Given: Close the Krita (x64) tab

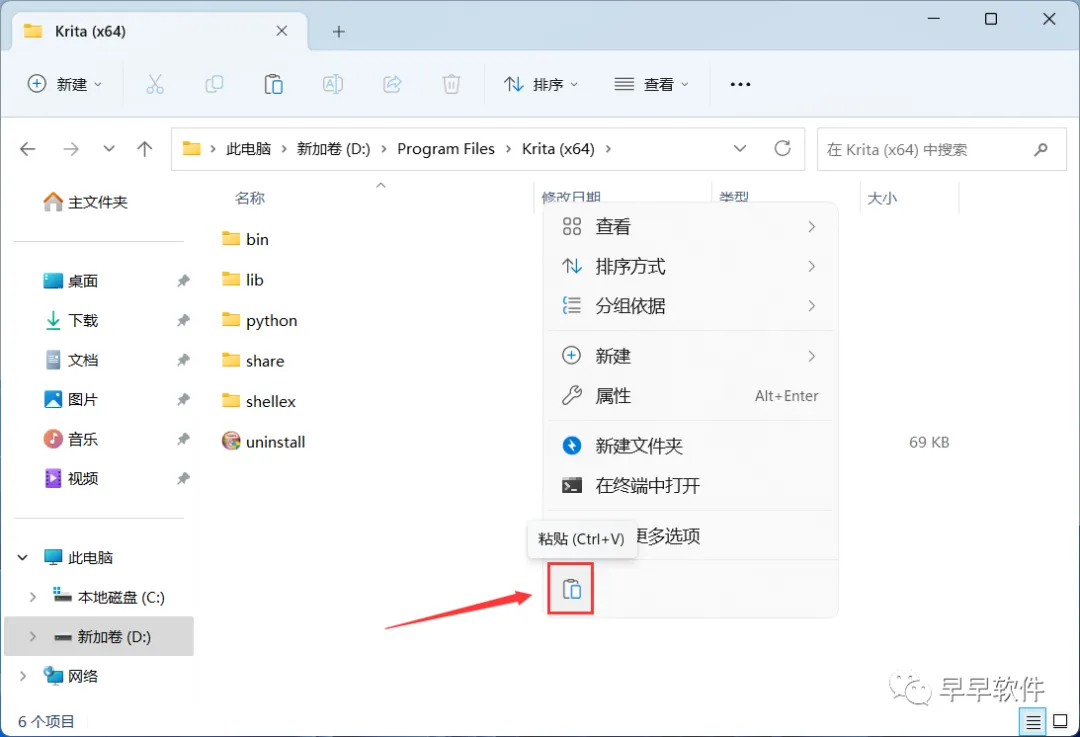Looking at the screenshot, I should [282, 31].
